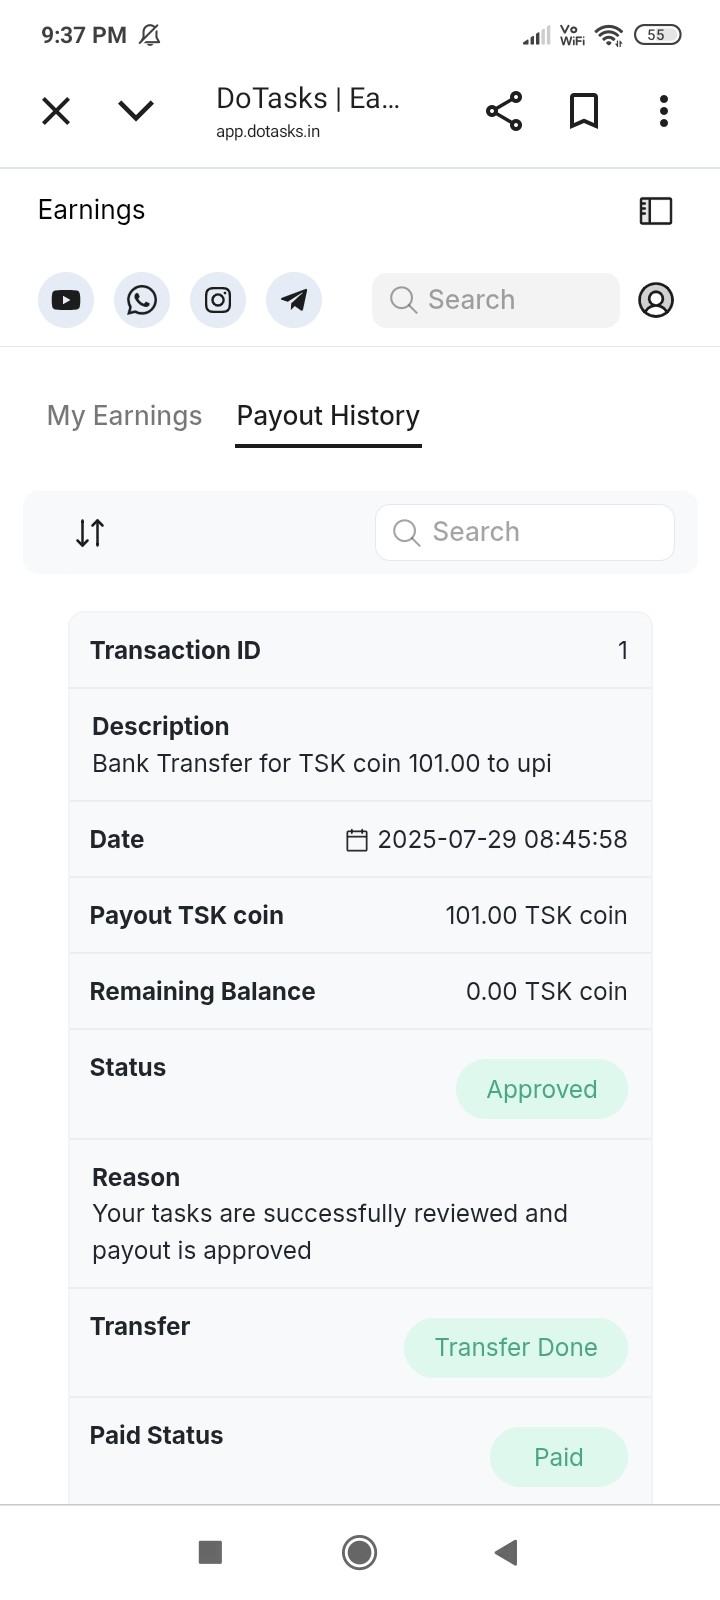Expand the browser tab chevron
This screenshot has width=720, height=1600.
(x=136, y=111)
